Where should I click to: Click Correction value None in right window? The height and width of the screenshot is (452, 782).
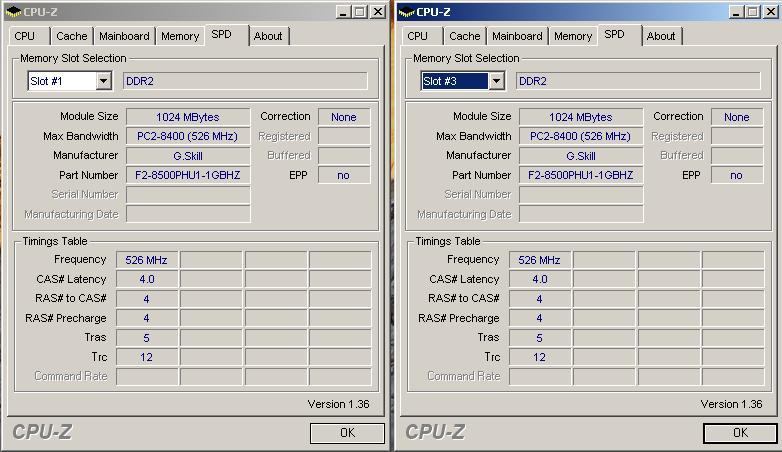pyautogui.click(x=737, y=117)
